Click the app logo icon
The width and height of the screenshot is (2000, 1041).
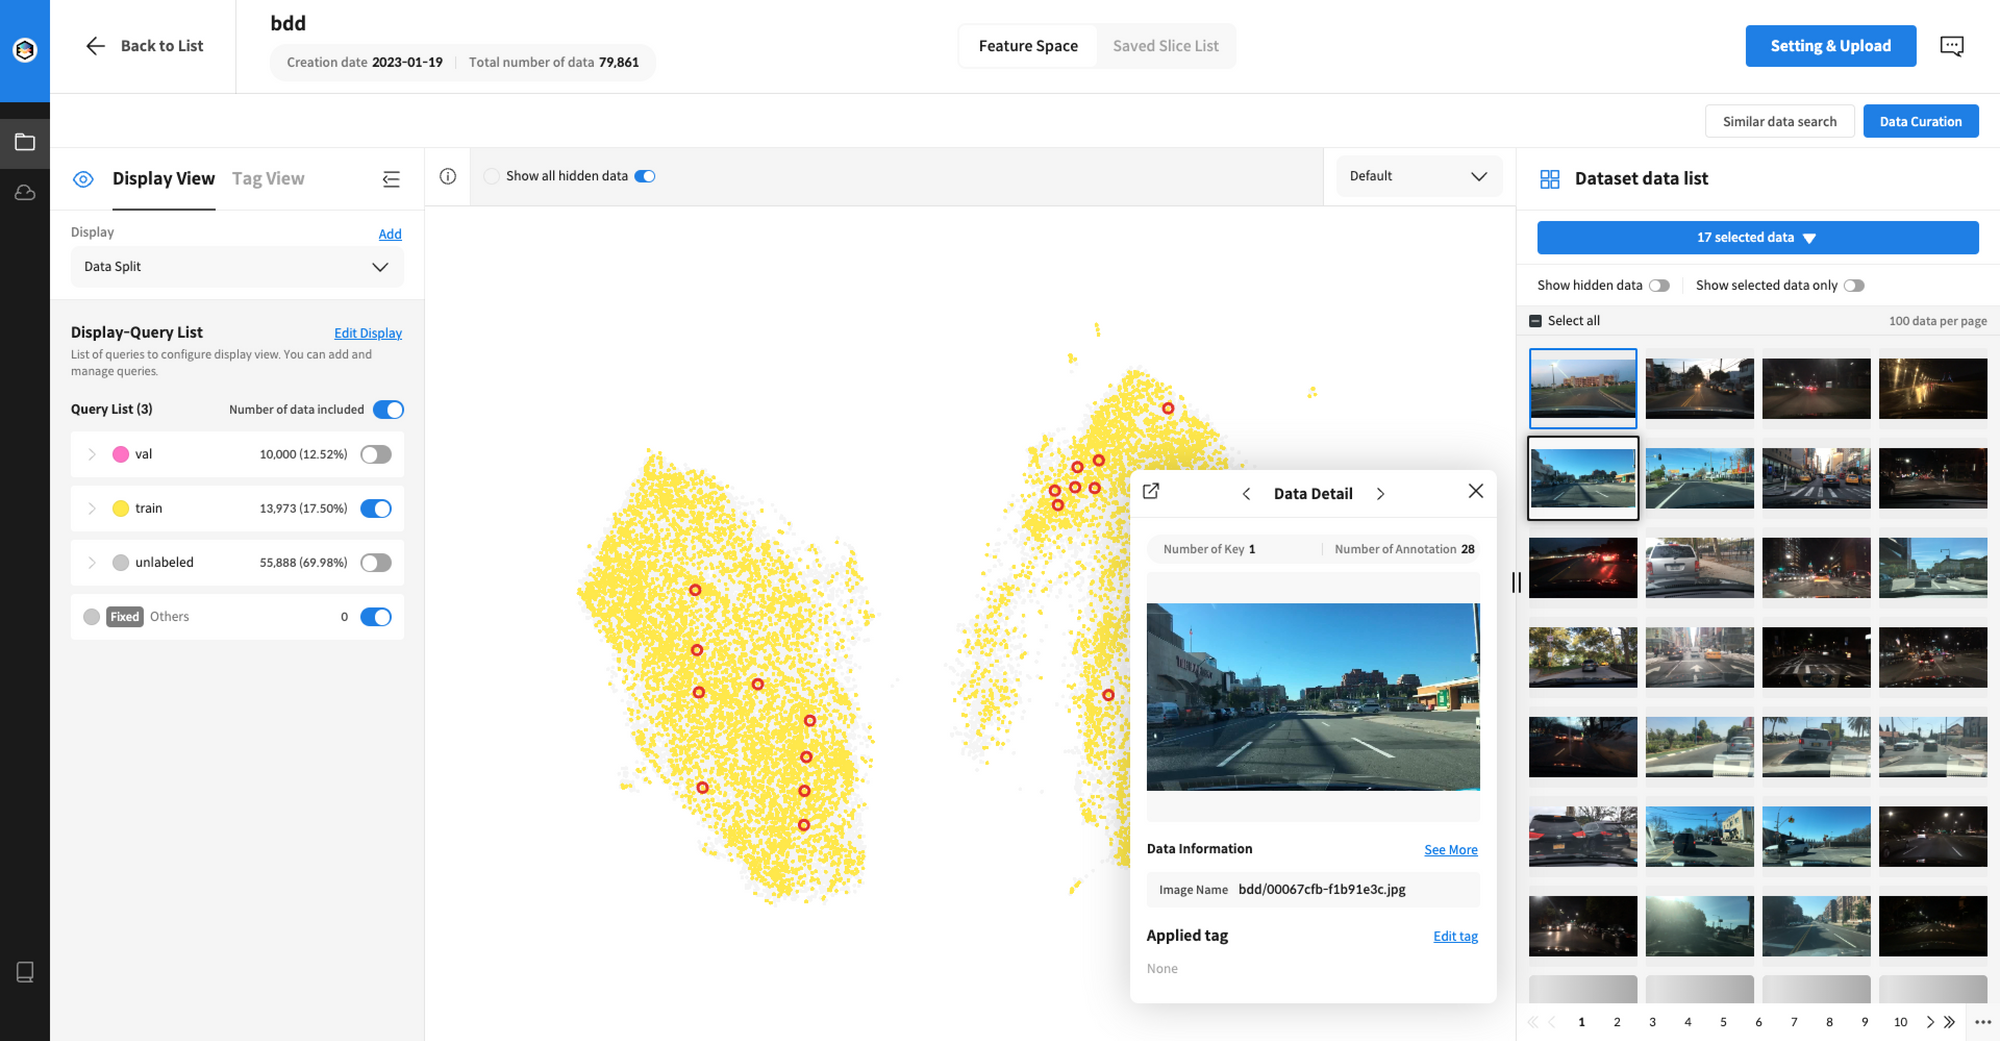click(25, 50)
